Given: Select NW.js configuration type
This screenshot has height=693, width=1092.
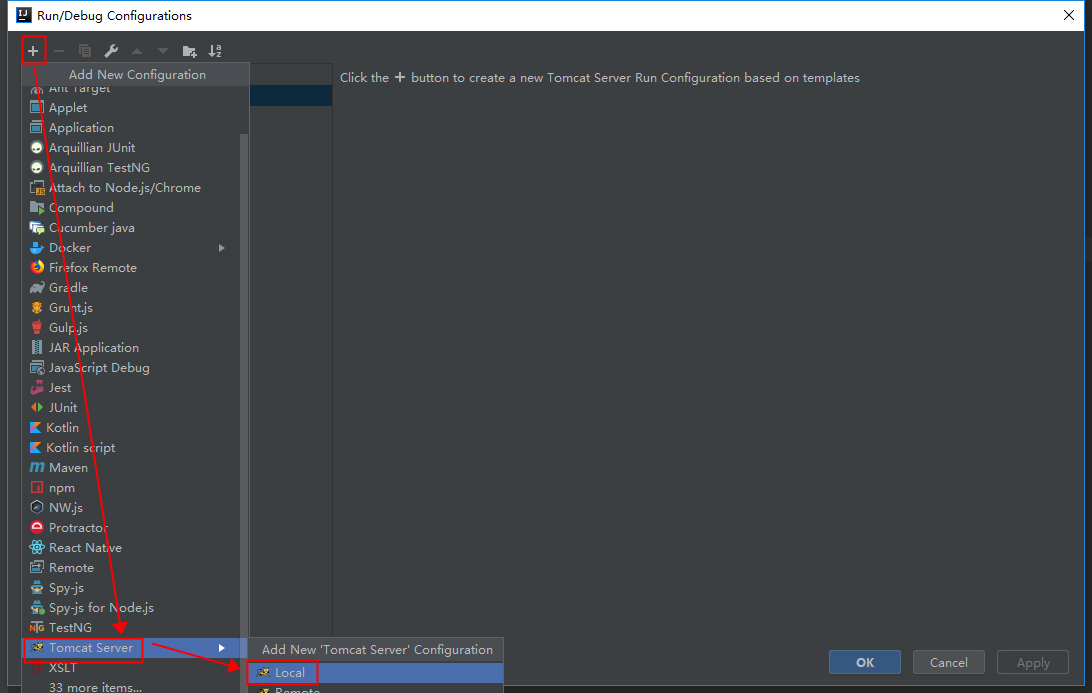Looking at the screenshot, I should pyautogui.click(x=131, y=508).
